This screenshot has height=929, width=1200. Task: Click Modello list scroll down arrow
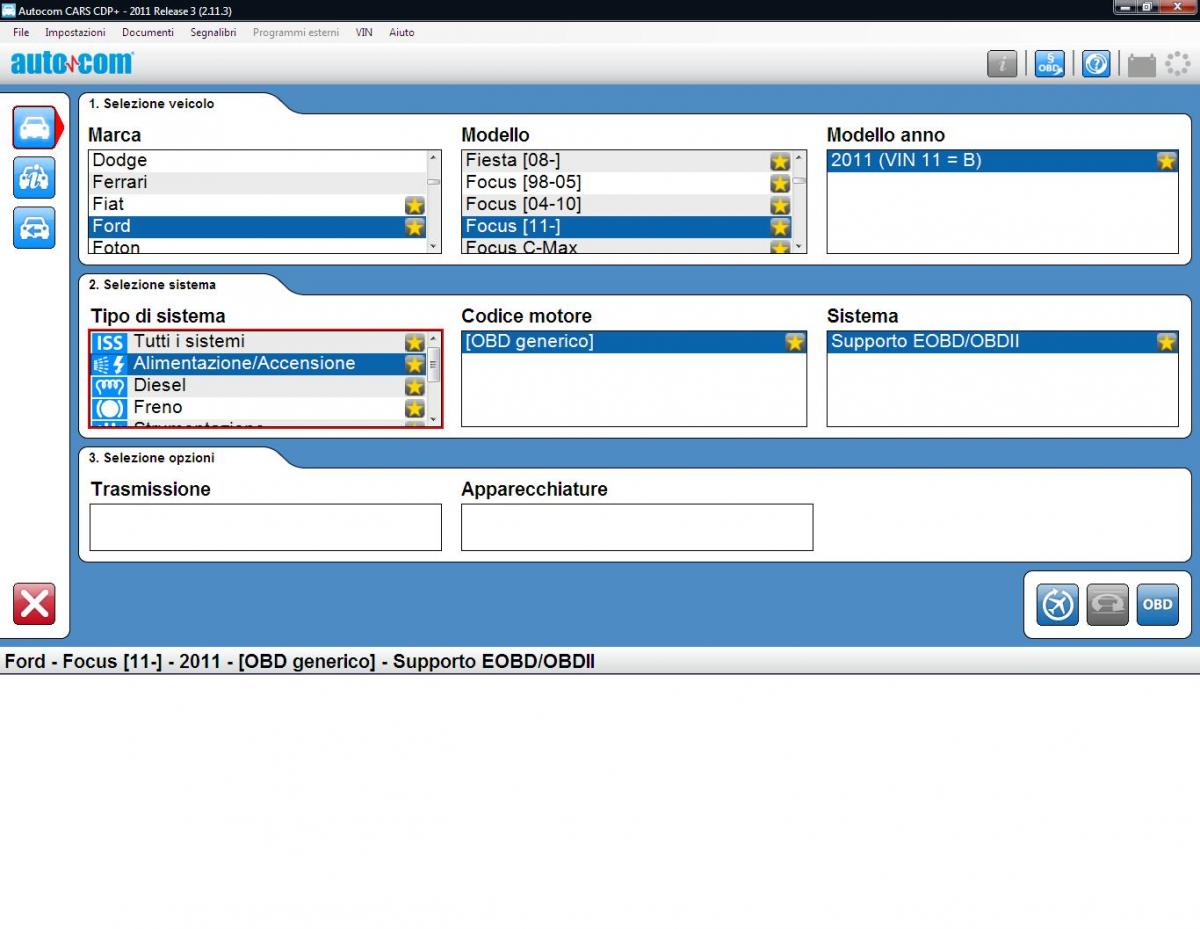(798, 246)
